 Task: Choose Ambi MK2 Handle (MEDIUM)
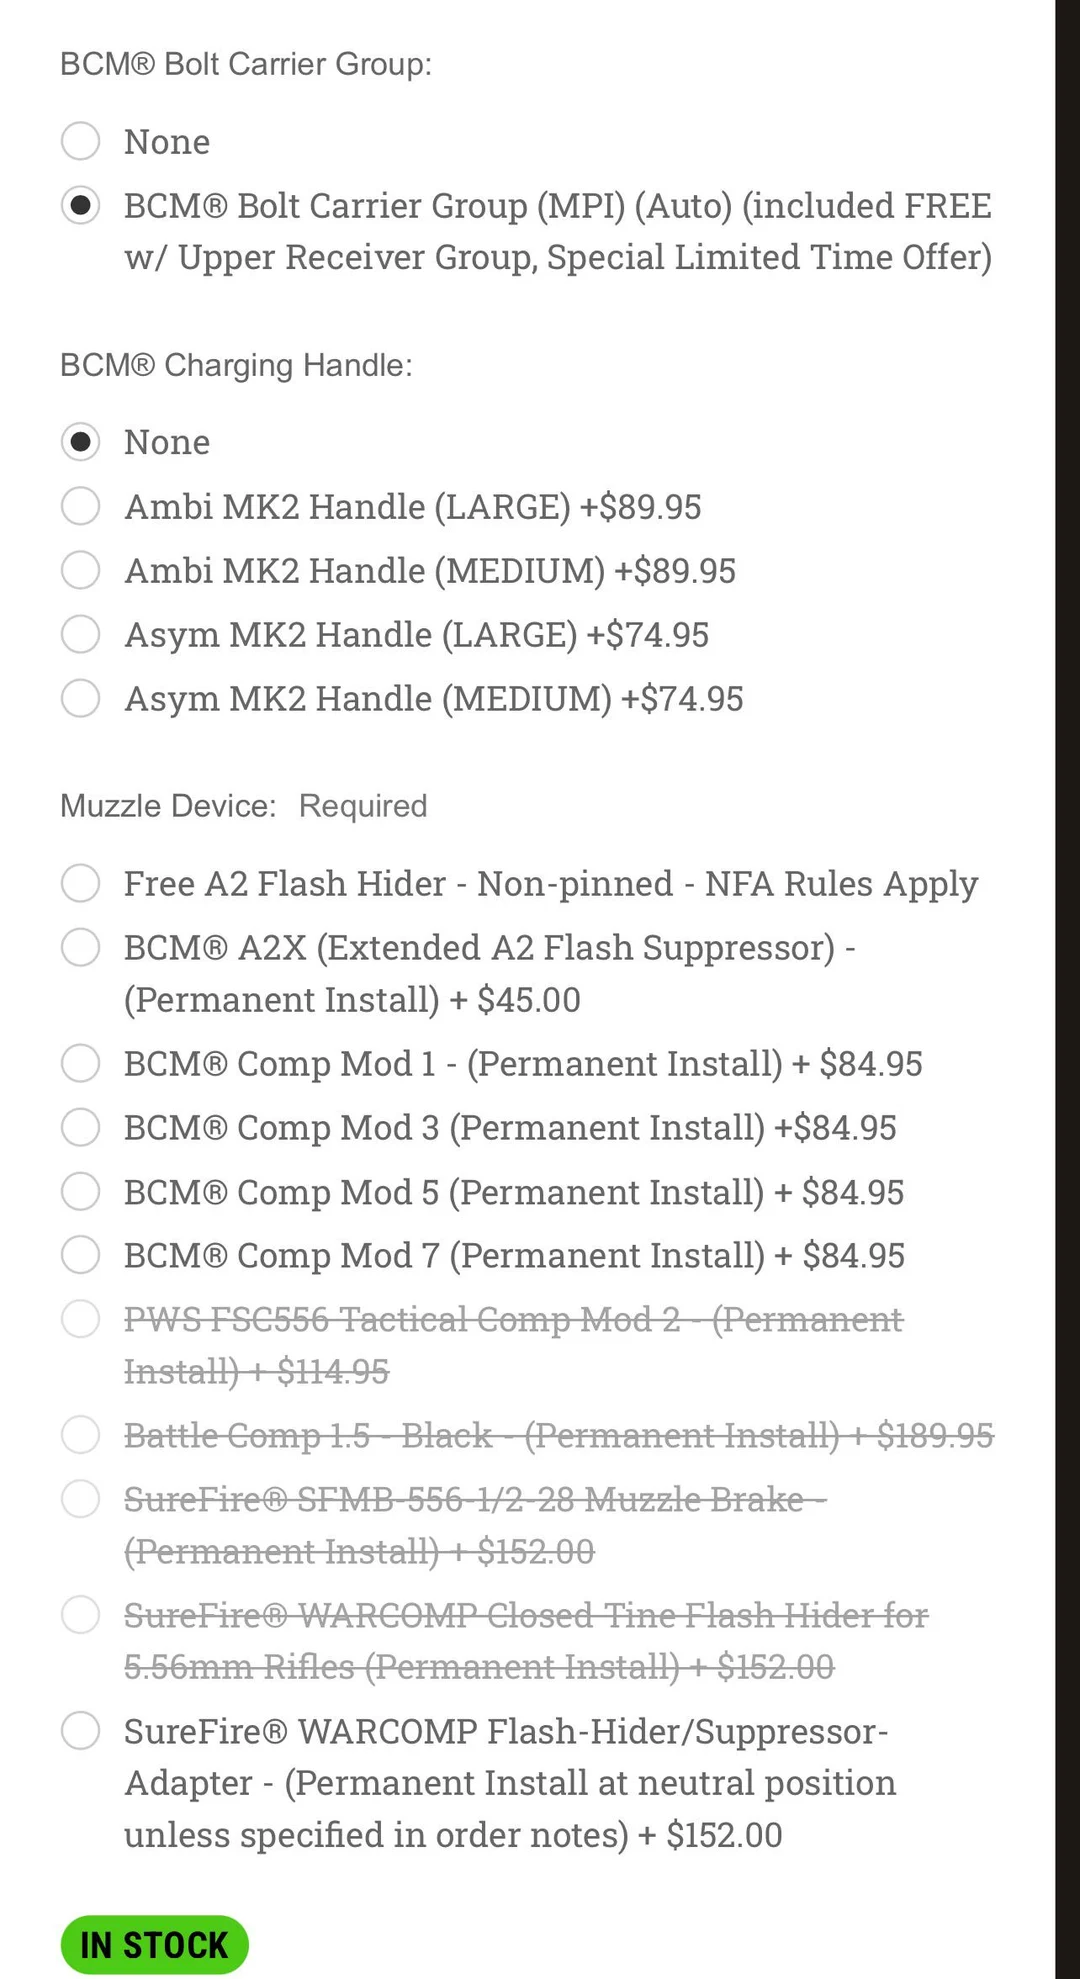tap(80, 570)
